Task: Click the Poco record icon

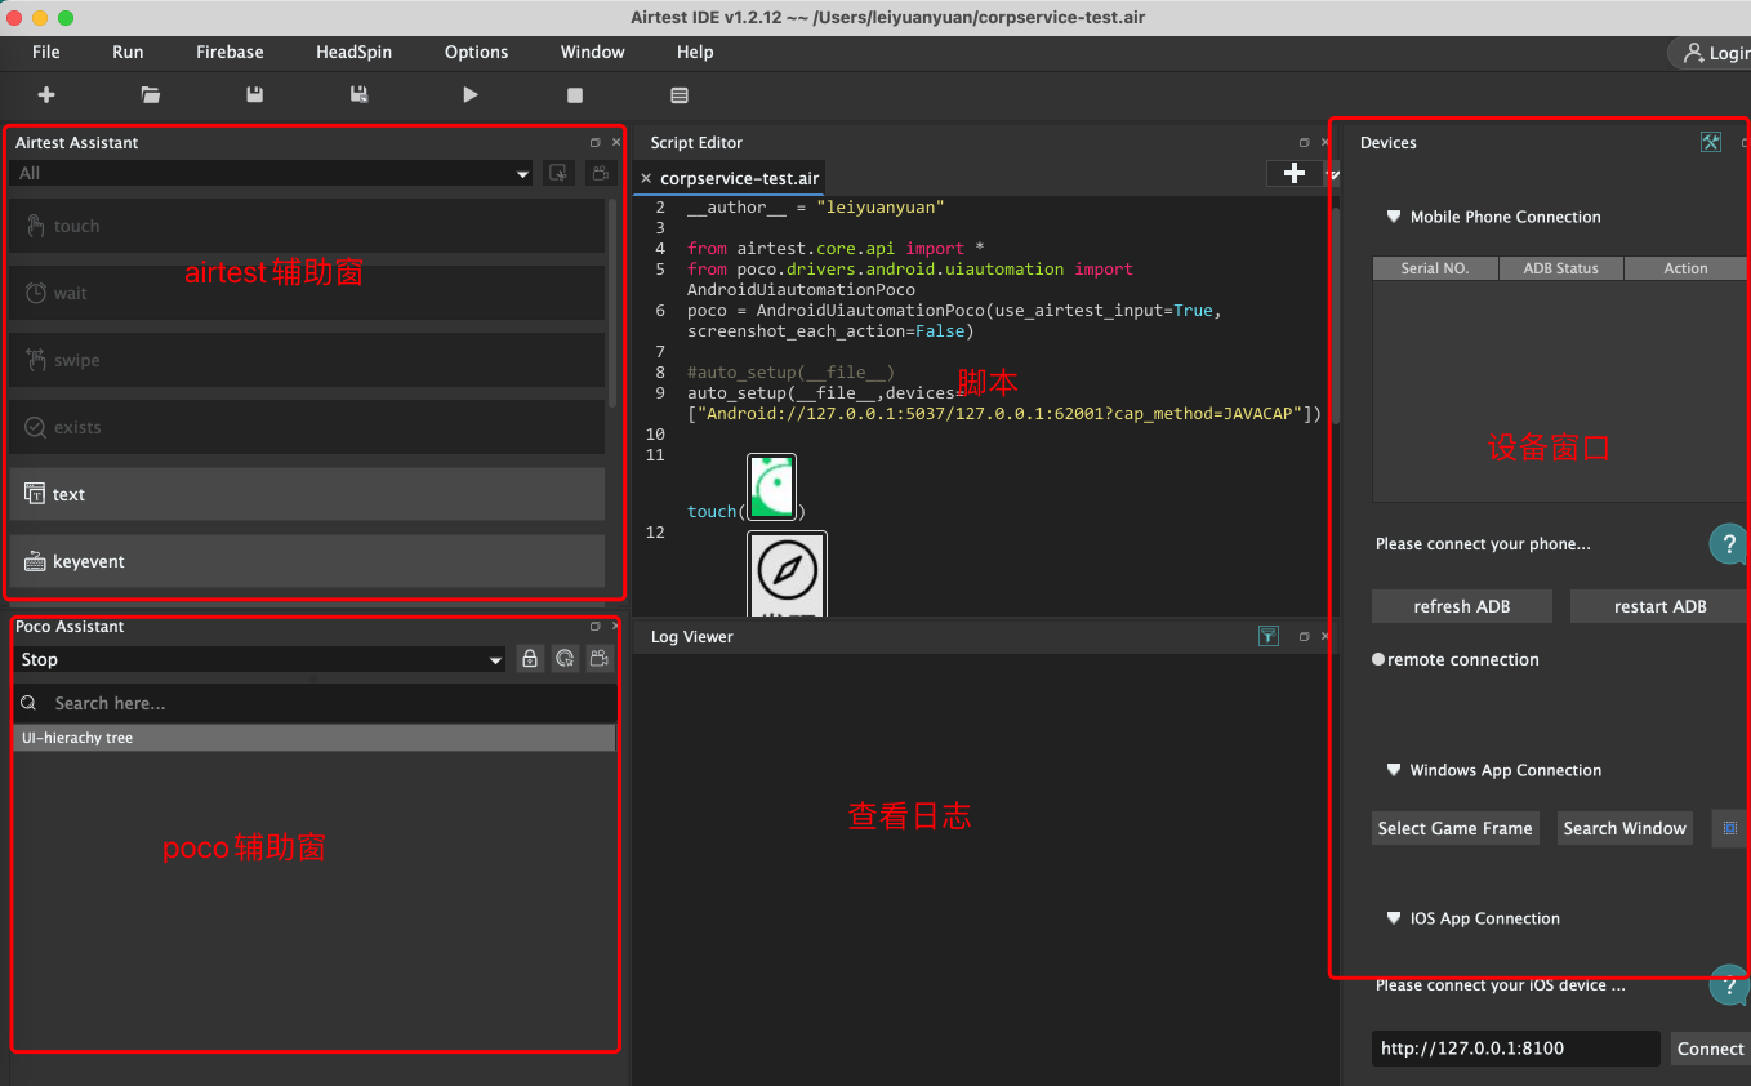Action: [600, 659]
